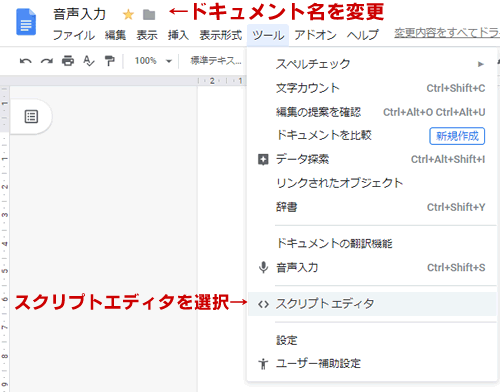Open the 表示形式 menu
This screenshot has height=392, width=500.
220,35
